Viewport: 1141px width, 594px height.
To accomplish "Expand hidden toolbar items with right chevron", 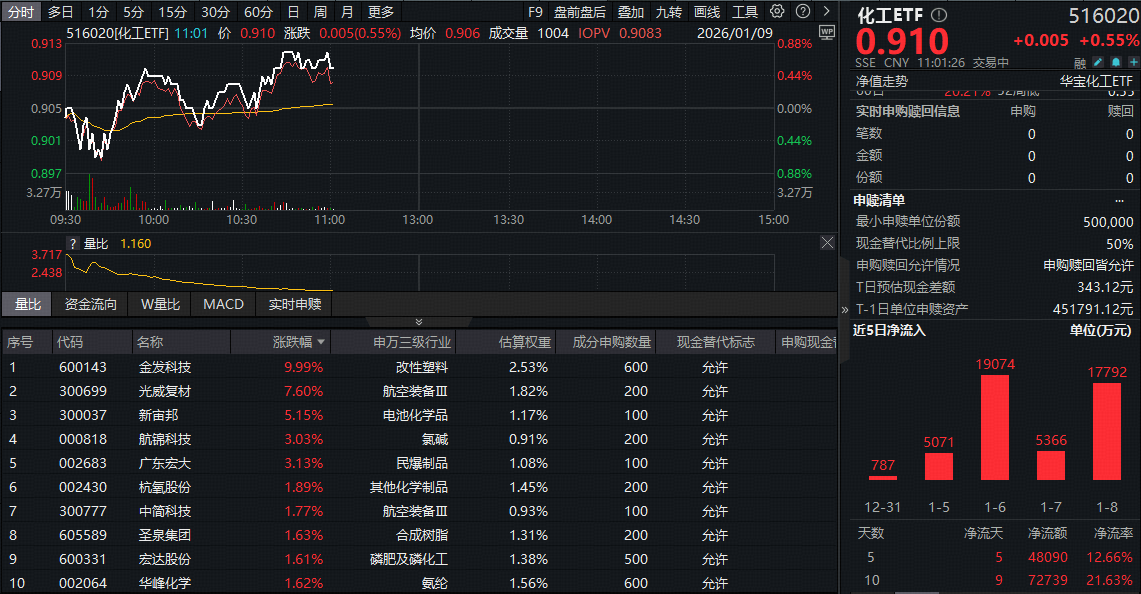I will click(826, 11).
